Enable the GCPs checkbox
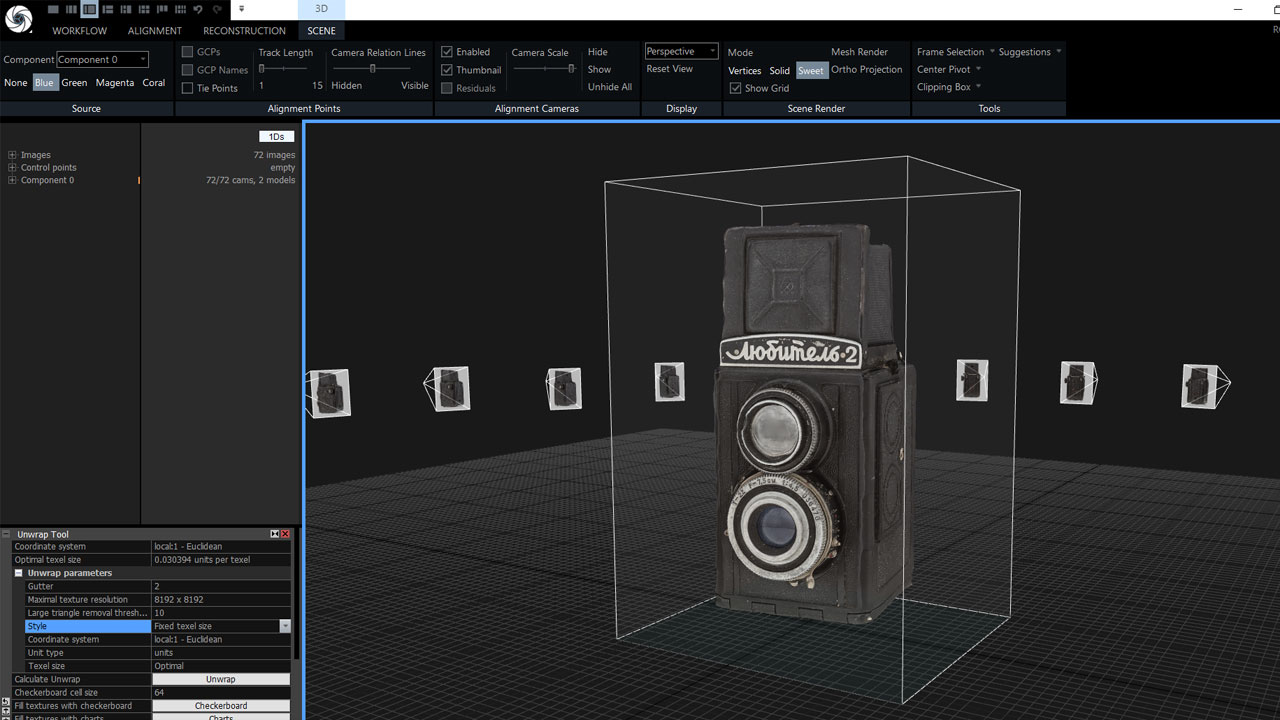The width and height of the screenshot is (1280, 720). click(x=187, y=52)
